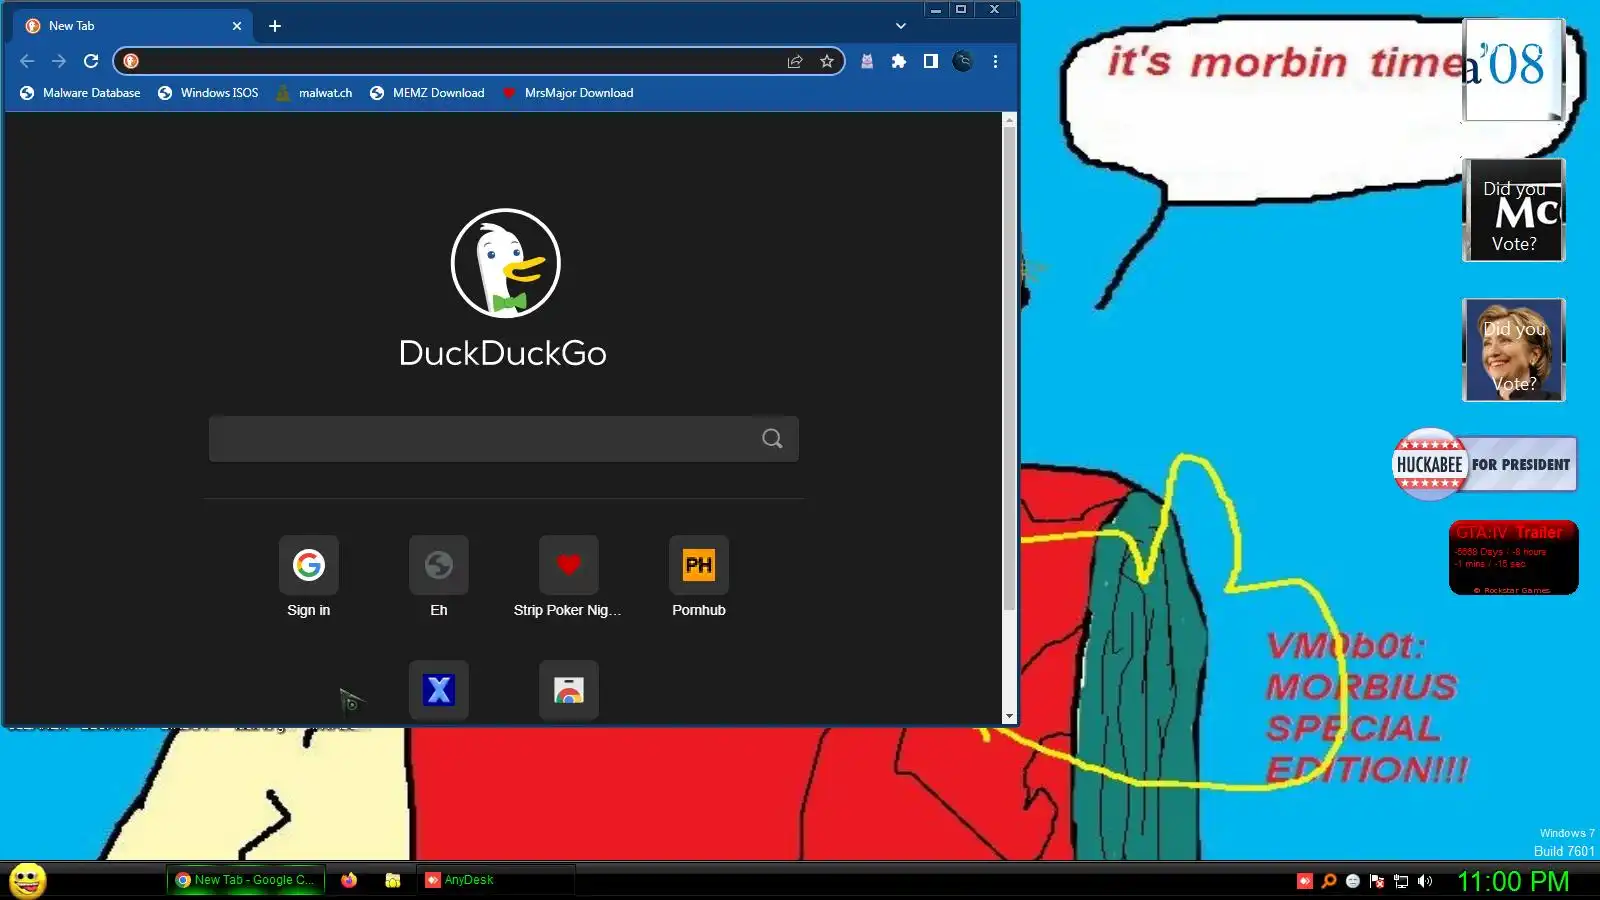Open the Chrome Web Store shortcut tile
This screenshot has height=900, width=1600.
[x=569, y=690]
